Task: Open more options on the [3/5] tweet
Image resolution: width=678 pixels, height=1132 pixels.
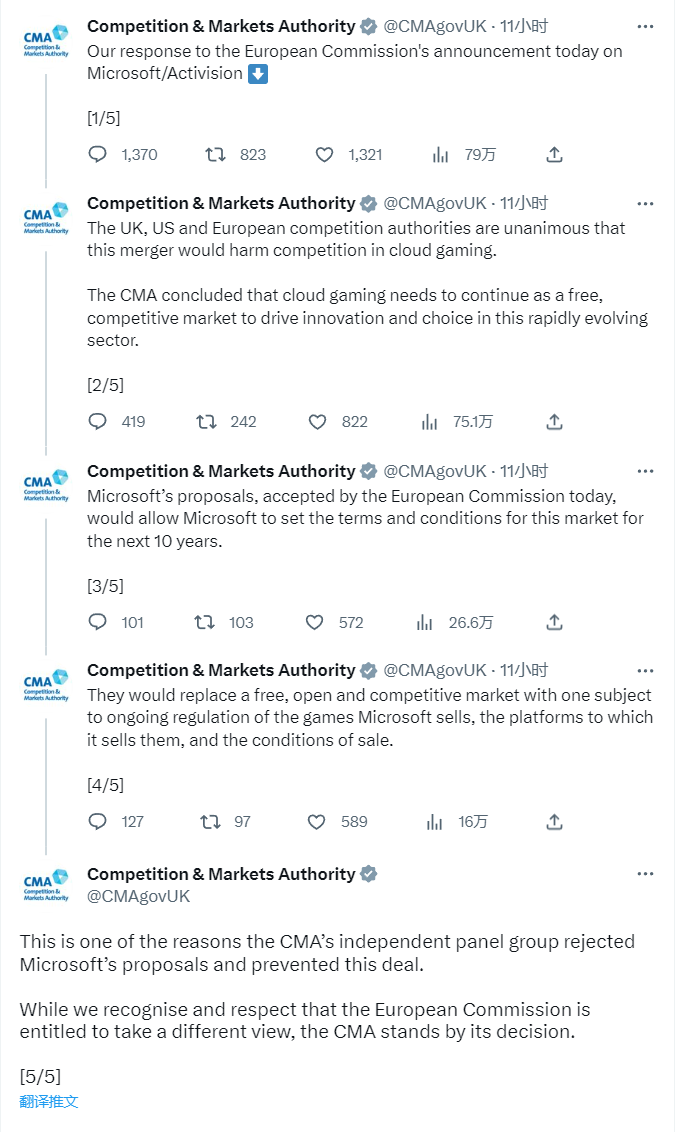Action: [645, 471]
